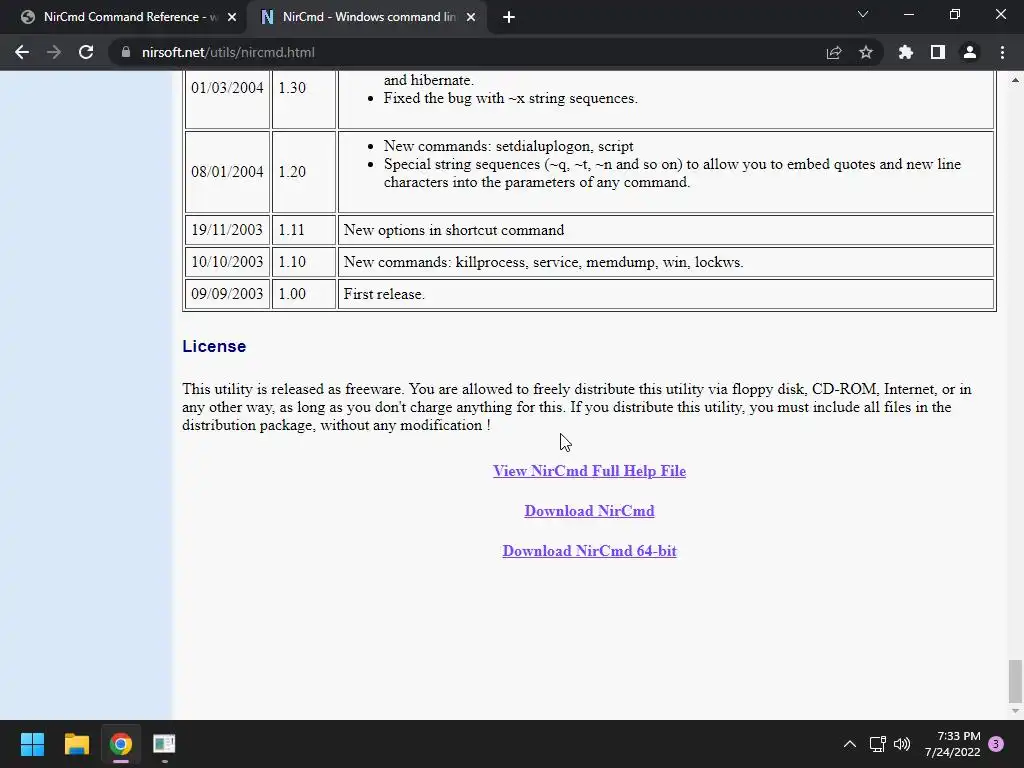Image resolution: width=1024 pixels, height=768 pixels.
Task: Click the vertical scrollbar thumb
Action: [1015, 680]
